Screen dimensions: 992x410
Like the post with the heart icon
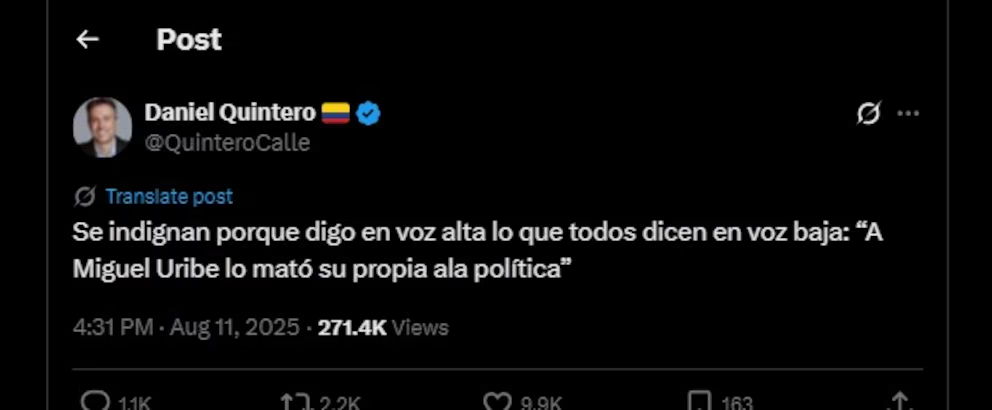pyautogui.click(x=497, y=401)
